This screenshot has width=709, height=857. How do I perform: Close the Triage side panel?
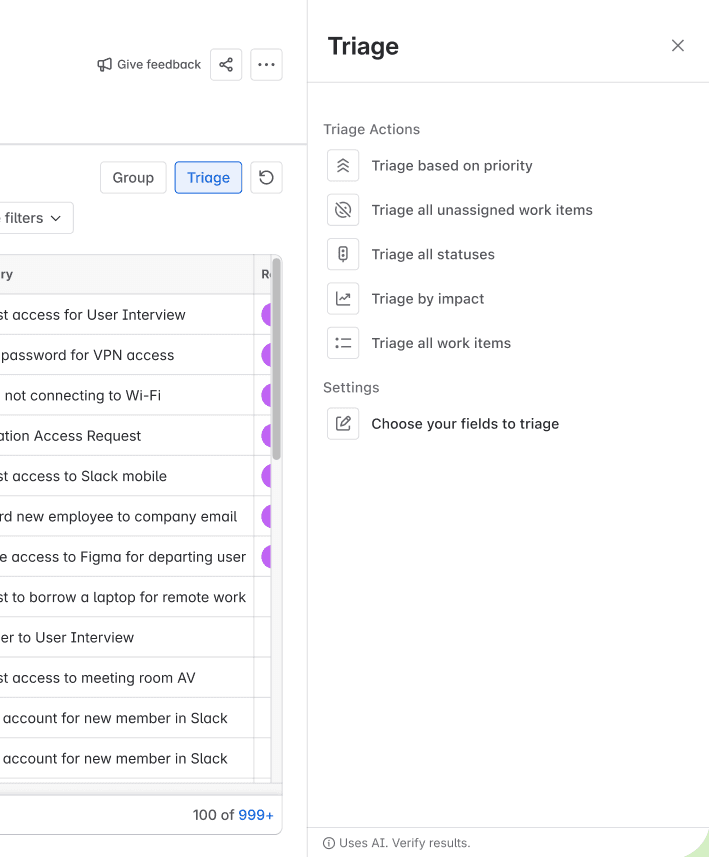(678, 46)
